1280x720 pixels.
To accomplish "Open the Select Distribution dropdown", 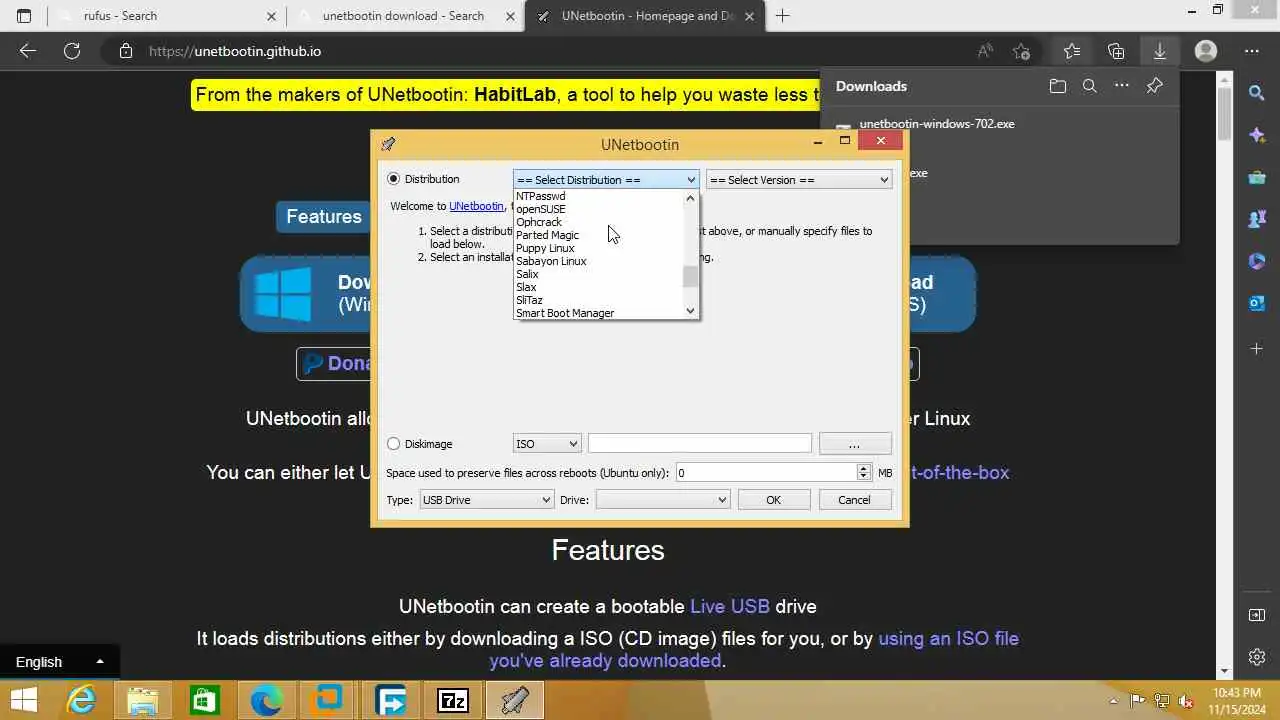I will point(605,180).
